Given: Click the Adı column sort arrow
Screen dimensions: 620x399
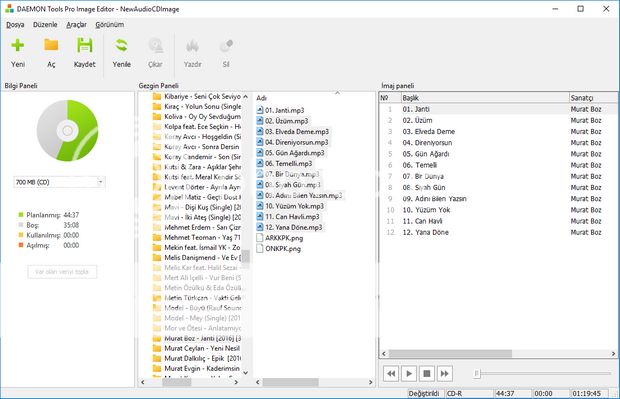Looking at the screenshot, I should pos(337,93).
